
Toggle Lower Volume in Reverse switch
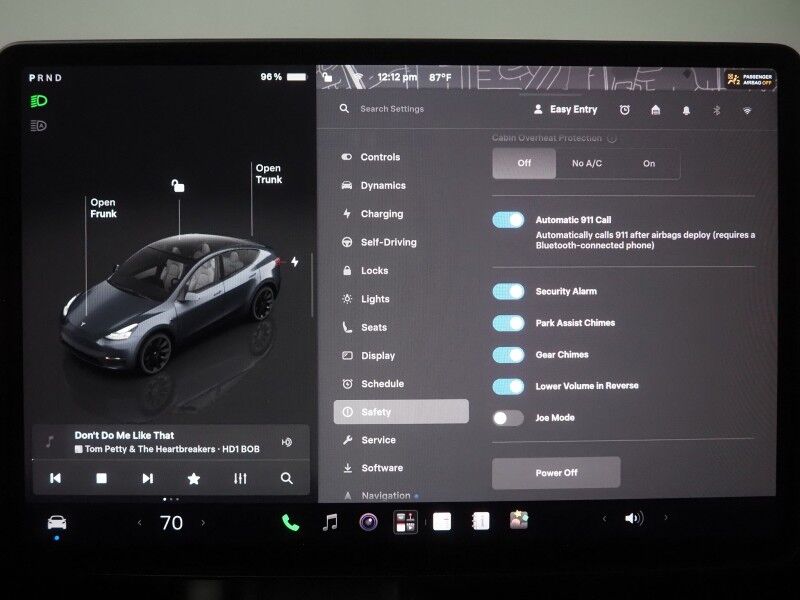pos(508,386)
